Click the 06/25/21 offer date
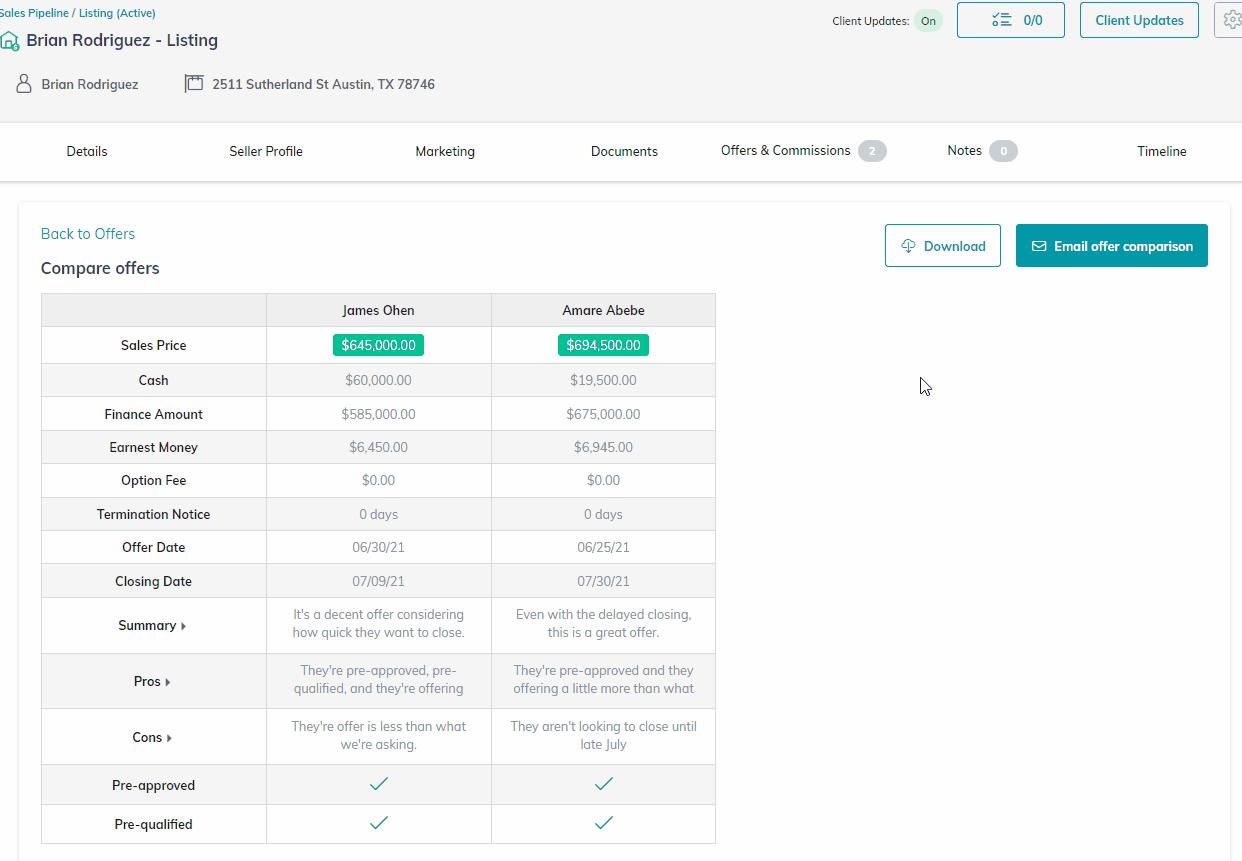This screenshot has width=1242, height=861. [x=603, y=548]
